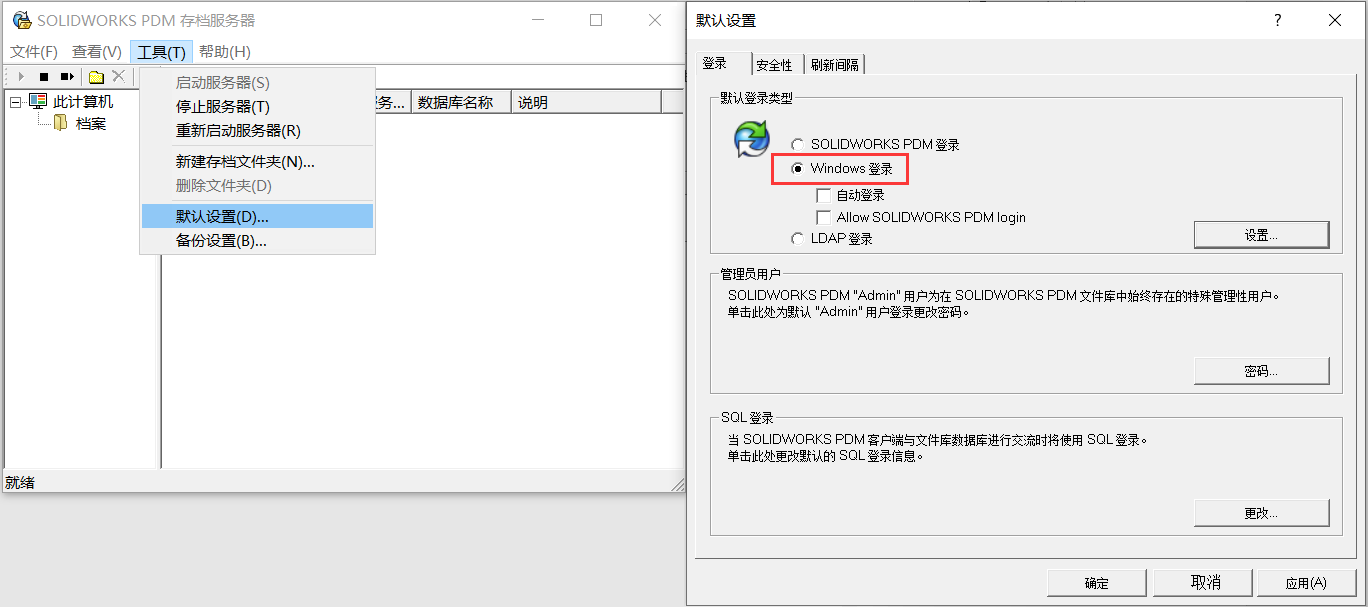Click the Start Server toolbar icon
This screenshot has width=1368, height=607.
click(x=19, y=75)
